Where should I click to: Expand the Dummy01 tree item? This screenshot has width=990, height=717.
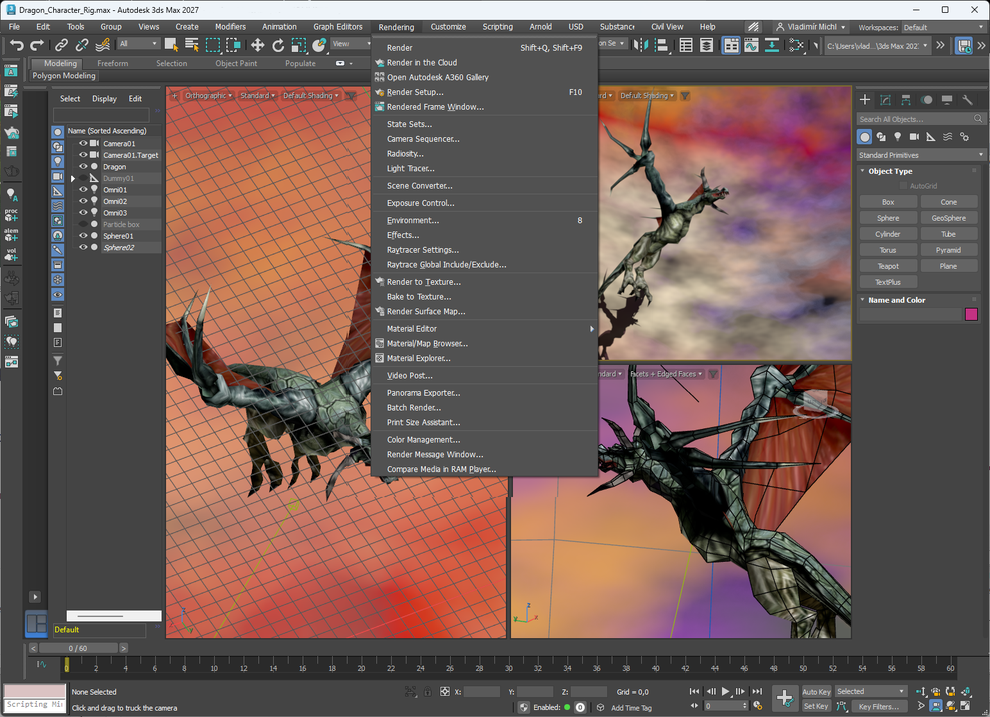[73, 179]
